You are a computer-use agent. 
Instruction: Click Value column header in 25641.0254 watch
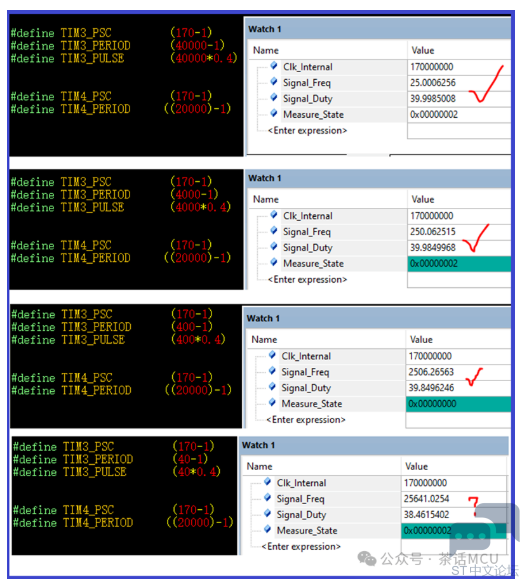point(416,466)
